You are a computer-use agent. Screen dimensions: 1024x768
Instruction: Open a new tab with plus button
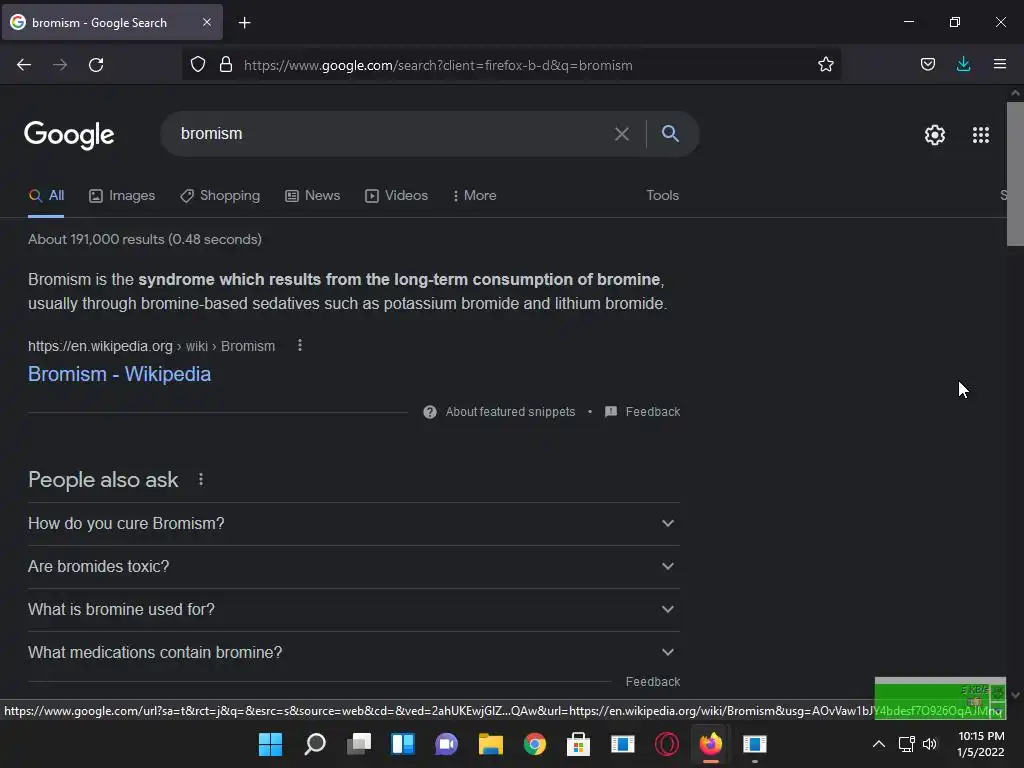tap(244, 23)
